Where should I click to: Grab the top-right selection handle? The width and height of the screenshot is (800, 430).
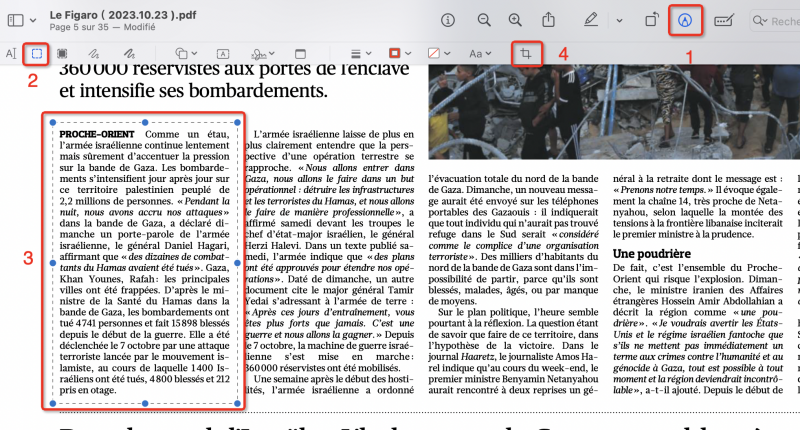tap(237, 122)
